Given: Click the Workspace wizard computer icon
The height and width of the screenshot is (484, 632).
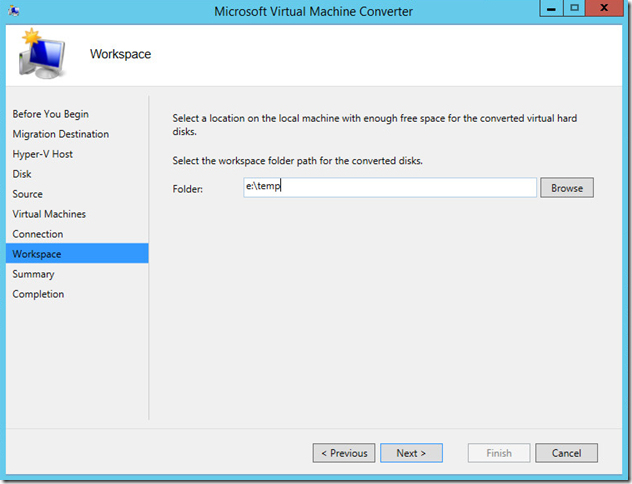Looking at the screenshot, I should (x=42, y=54).
